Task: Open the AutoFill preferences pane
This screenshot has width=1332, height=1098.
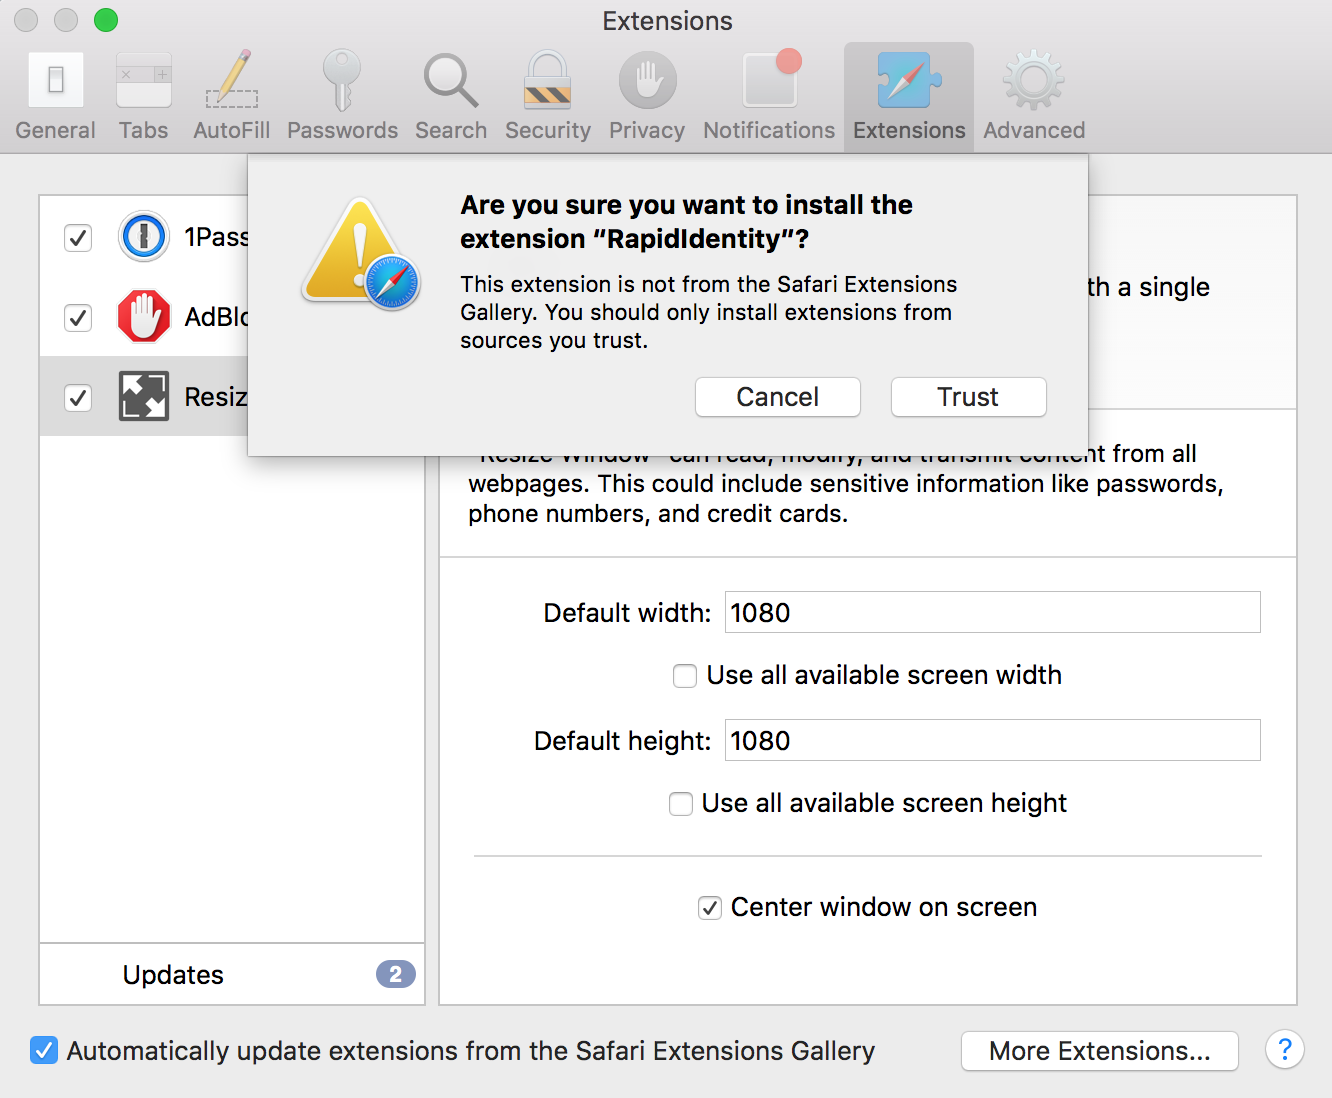Action: [231, 97]
